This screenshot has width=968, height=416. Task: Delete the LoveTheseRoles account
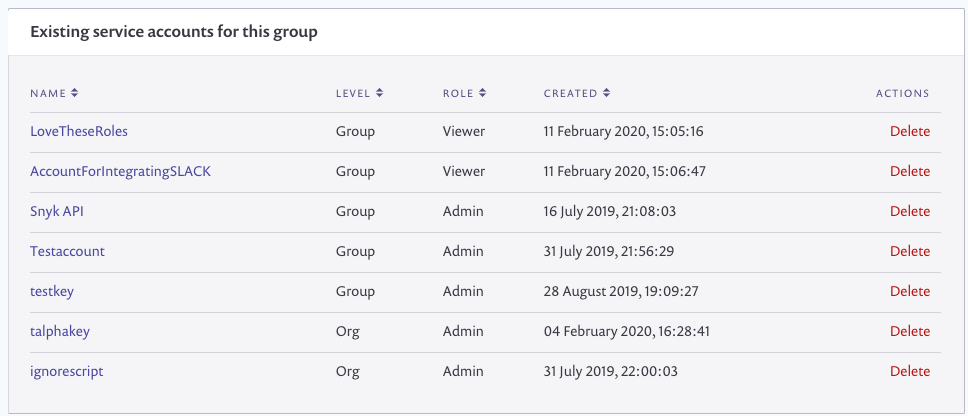click(x=909, y=131)
